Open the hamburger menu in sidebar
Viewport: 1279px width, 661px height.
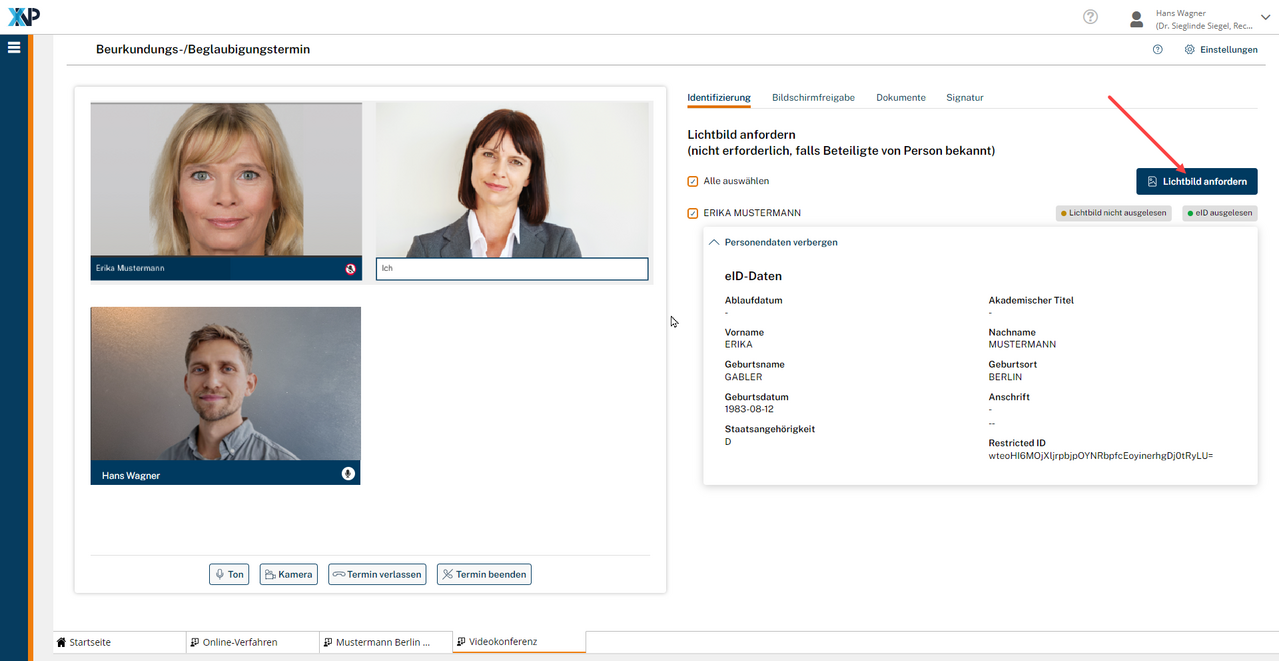tap(14, 47)
